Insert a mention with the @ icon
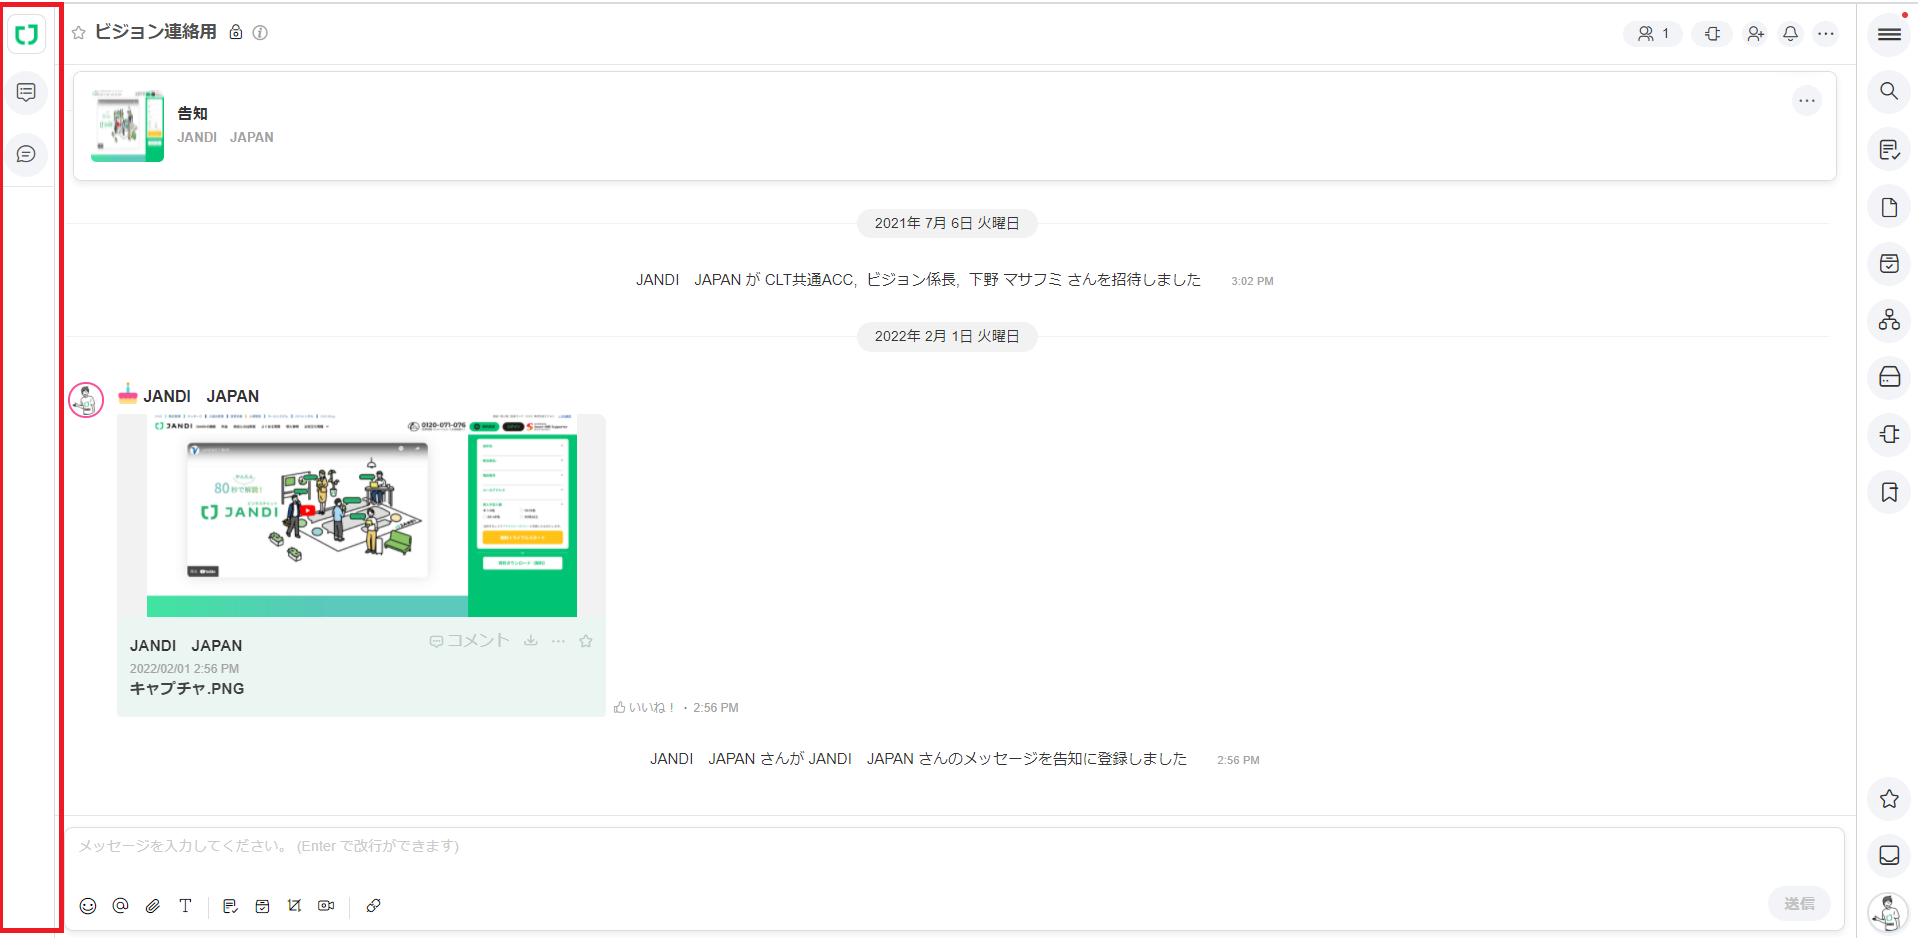 click(121, 906)
